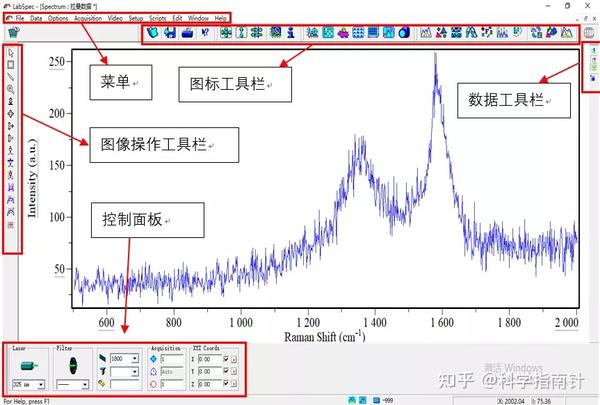
Task: Select the rectangle tool in left toolbar
Action: click(11, 65)
